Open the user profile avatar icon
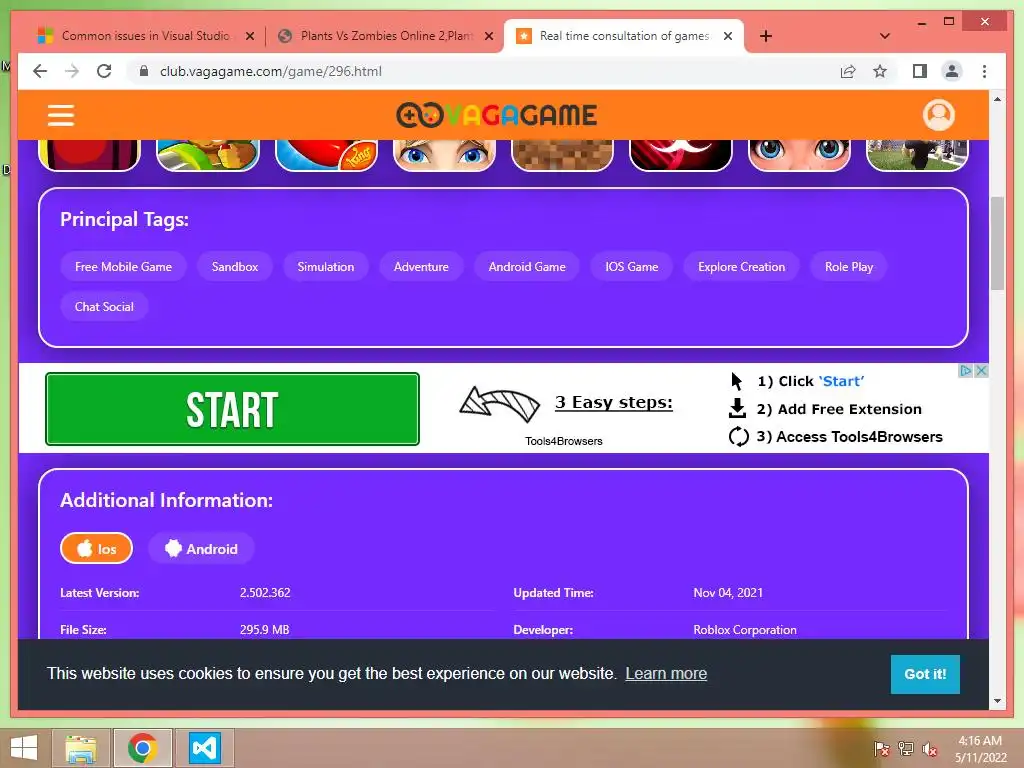The image size is (1024, 768). 938,115
